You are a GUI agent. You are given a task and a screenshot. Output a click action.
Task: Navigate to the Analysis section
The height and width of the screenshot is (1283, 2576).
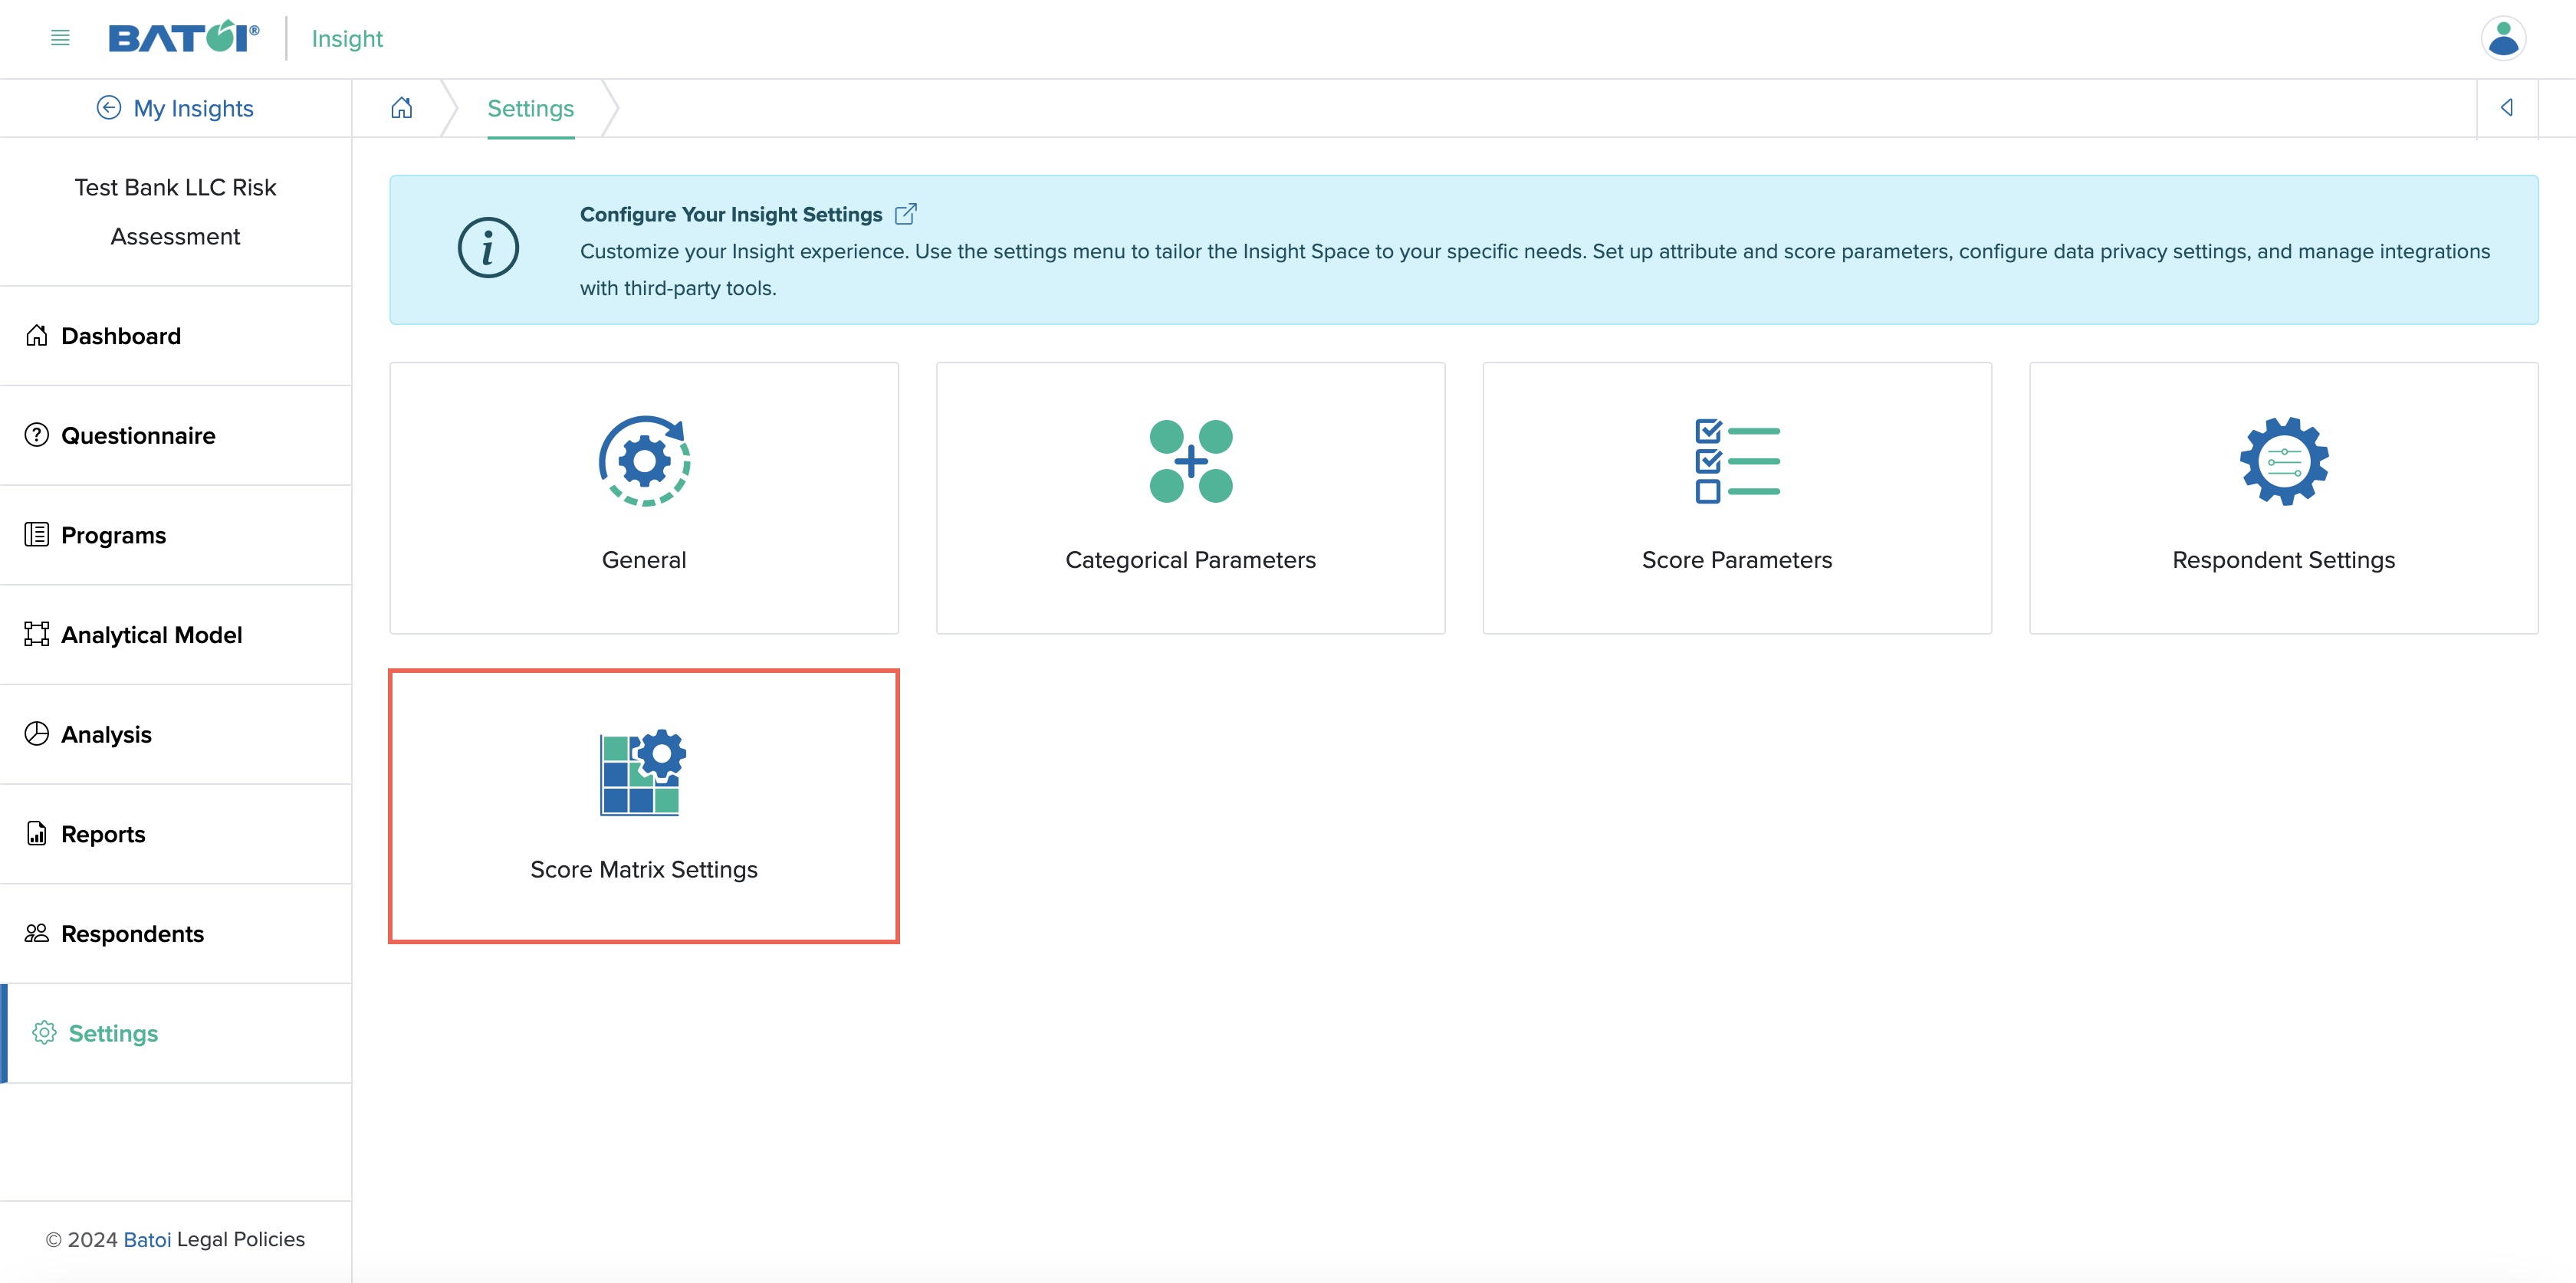[107, 733]
